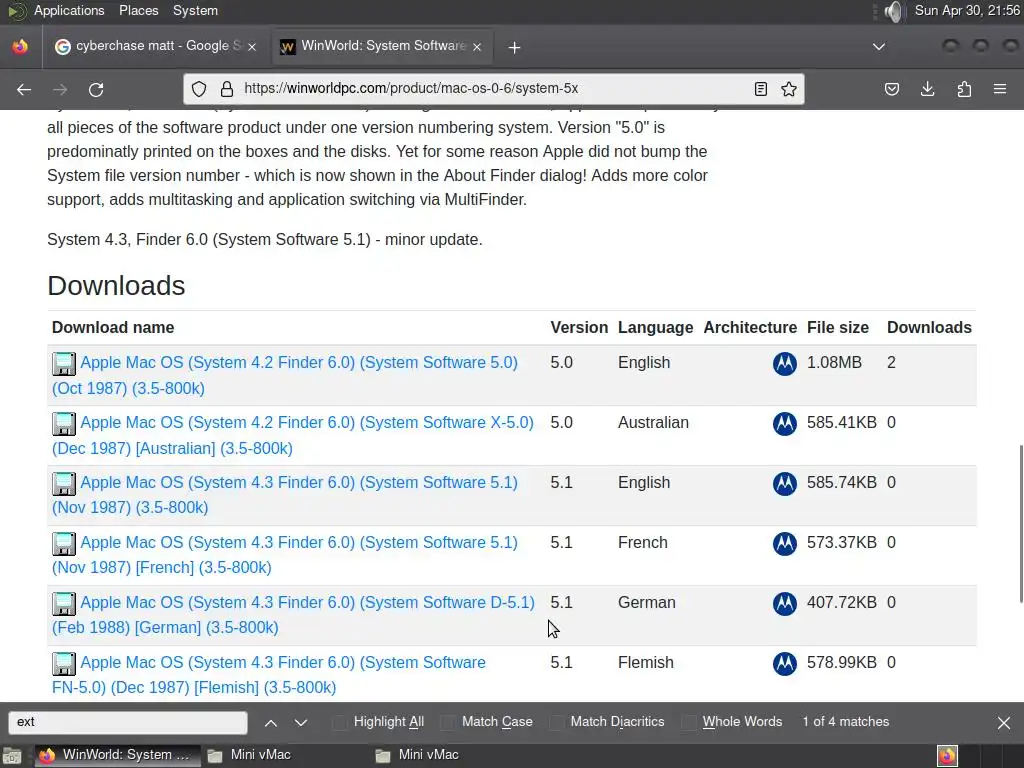Close the WinWorld System Software tab
Image resolution: width=1024 pixels, height=768 pixels.
tap(477, 46)
